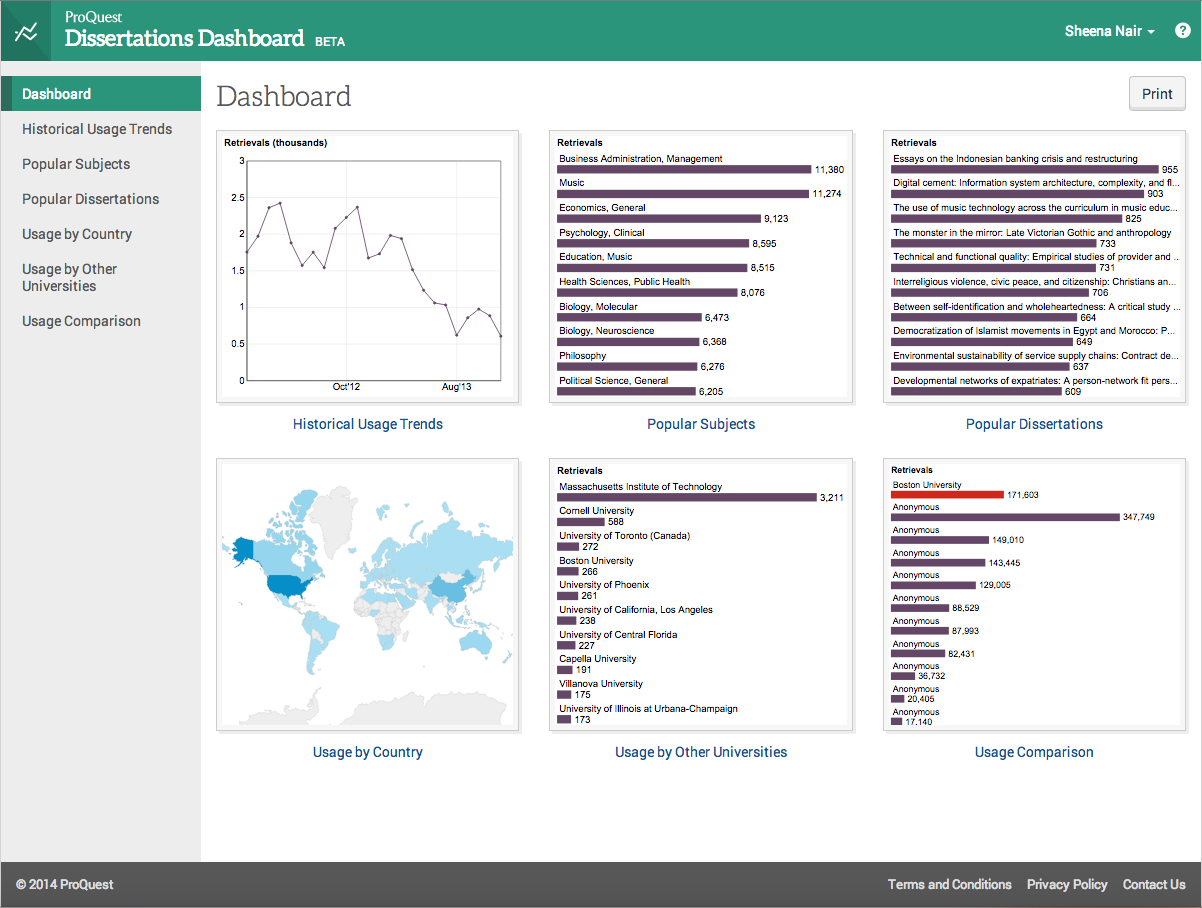
Task: Navigate to Usage by Country sidebar item
Action: [x=77, y=234]
